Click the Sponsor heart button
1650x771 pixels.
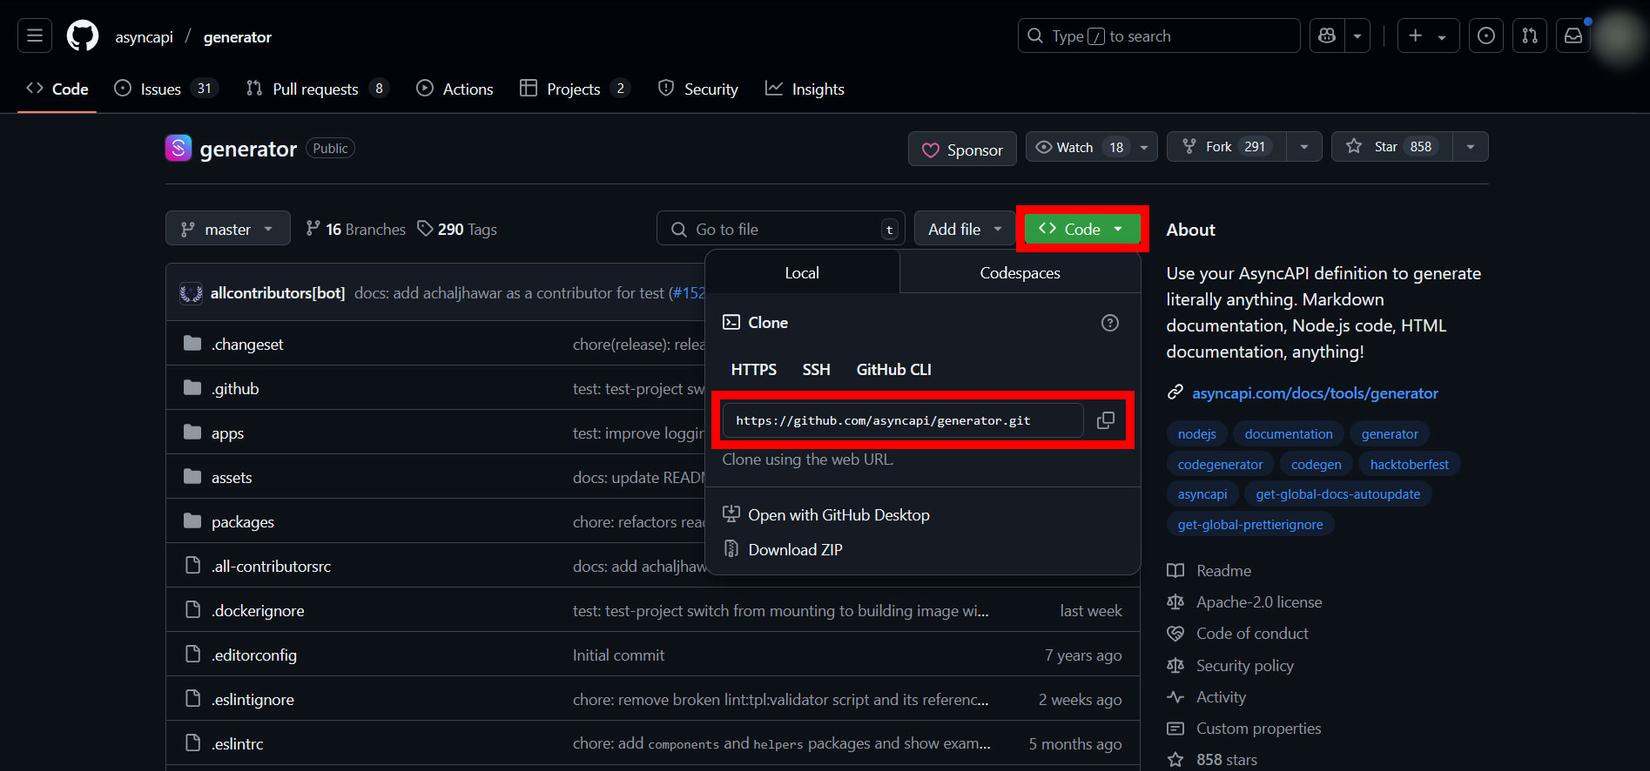[x=962, y=149]
